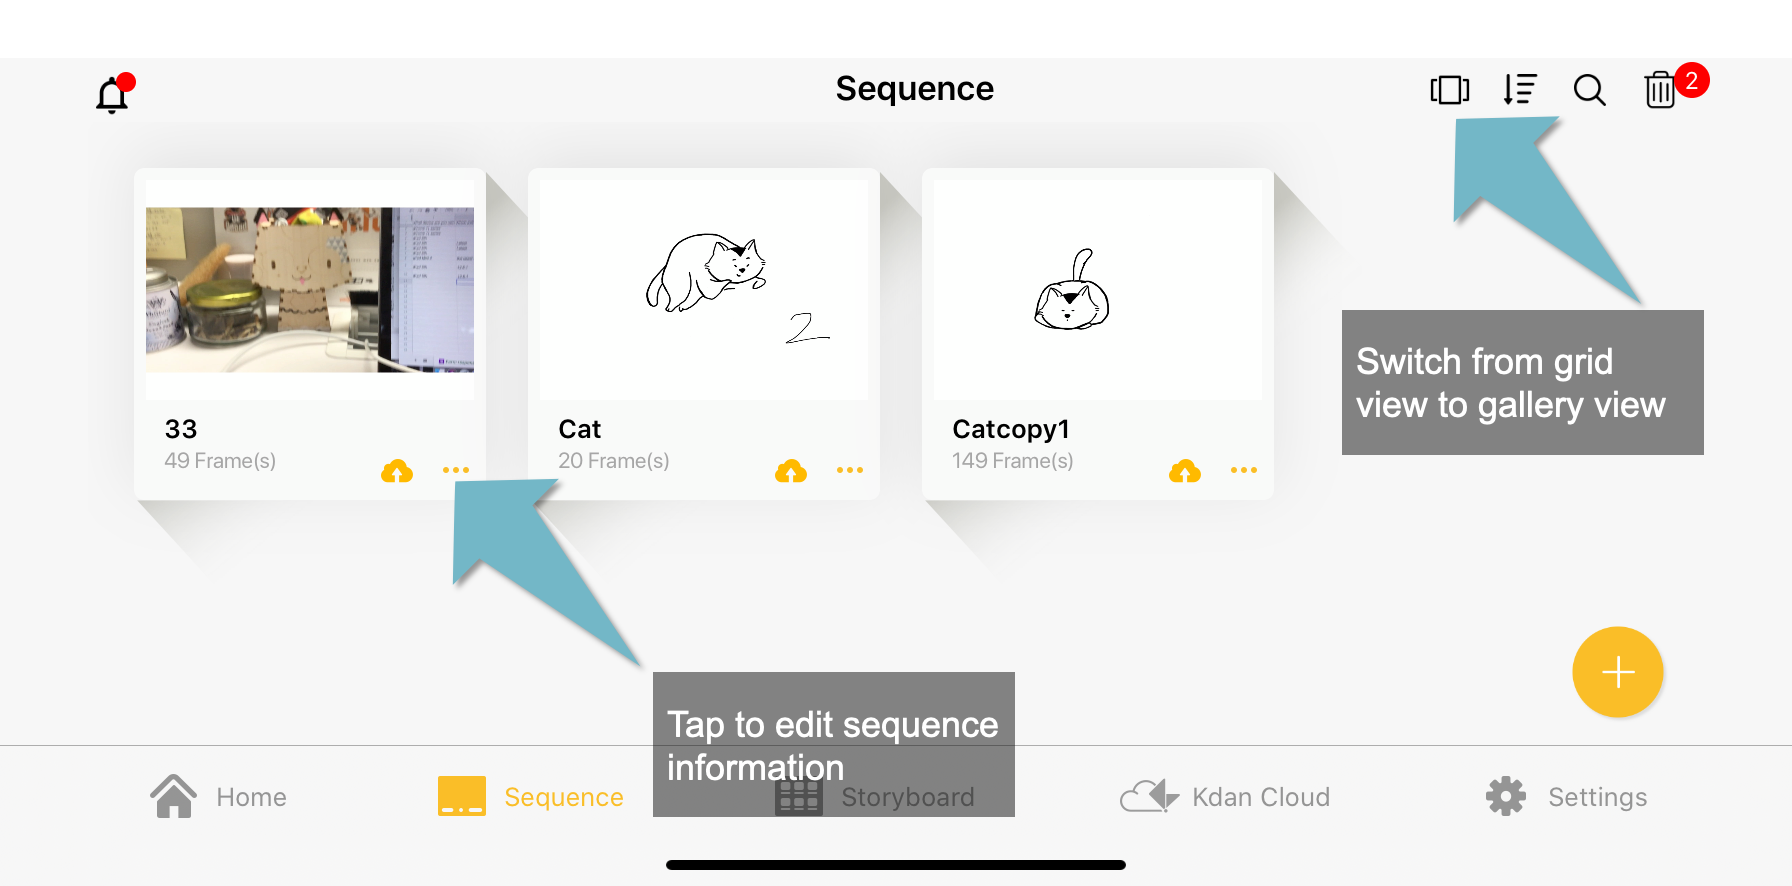Upload sequence 33 to cloud
Screen dimensions: 1792x886
click(x=397, y=471)
